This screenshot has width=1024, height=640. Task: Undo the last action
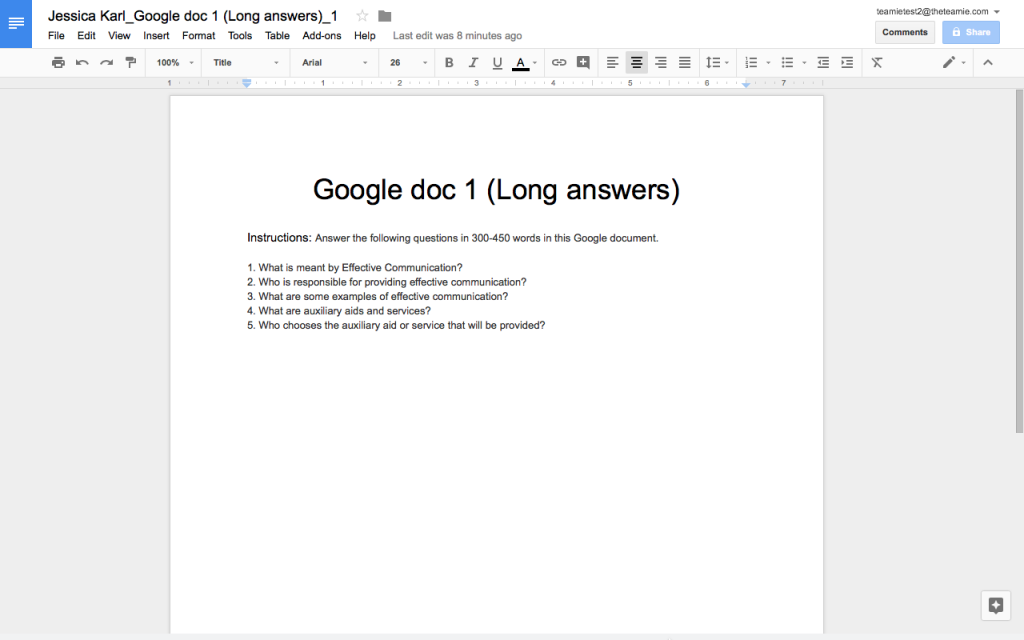(82, 63)
